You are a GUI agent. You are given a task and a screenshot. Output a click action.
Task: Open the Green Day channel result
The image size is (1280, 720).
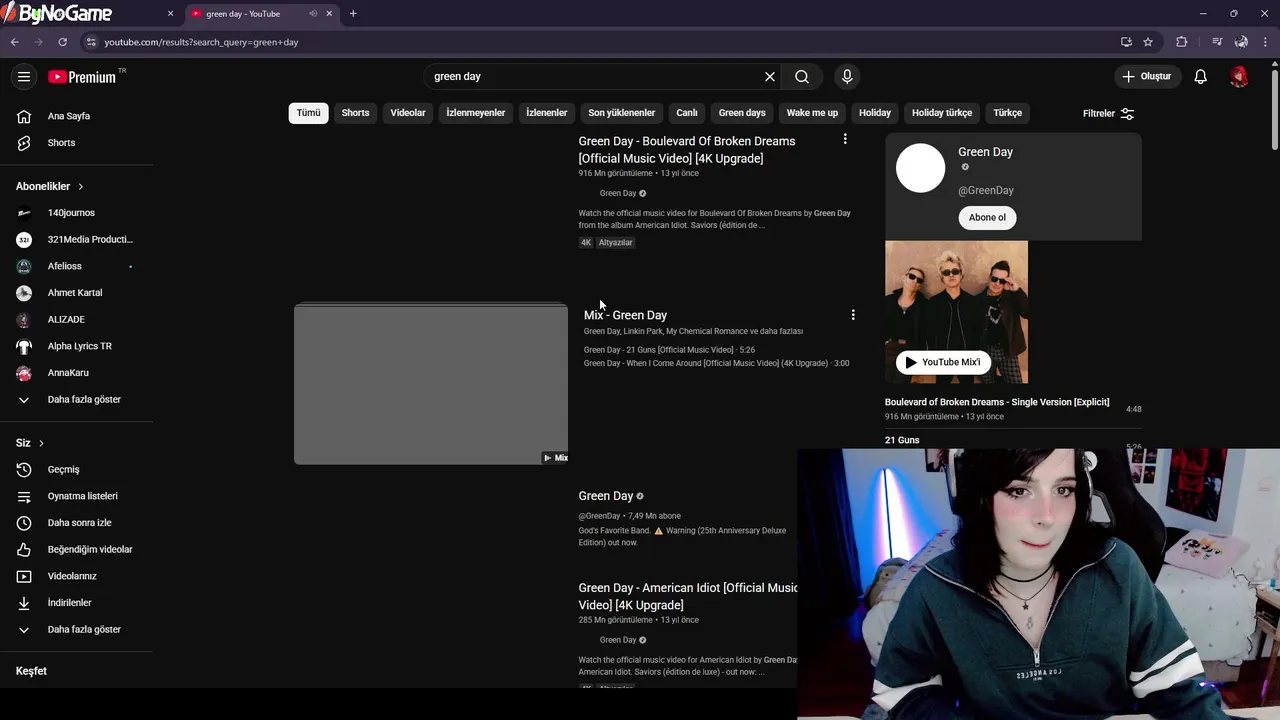(606, 496)
